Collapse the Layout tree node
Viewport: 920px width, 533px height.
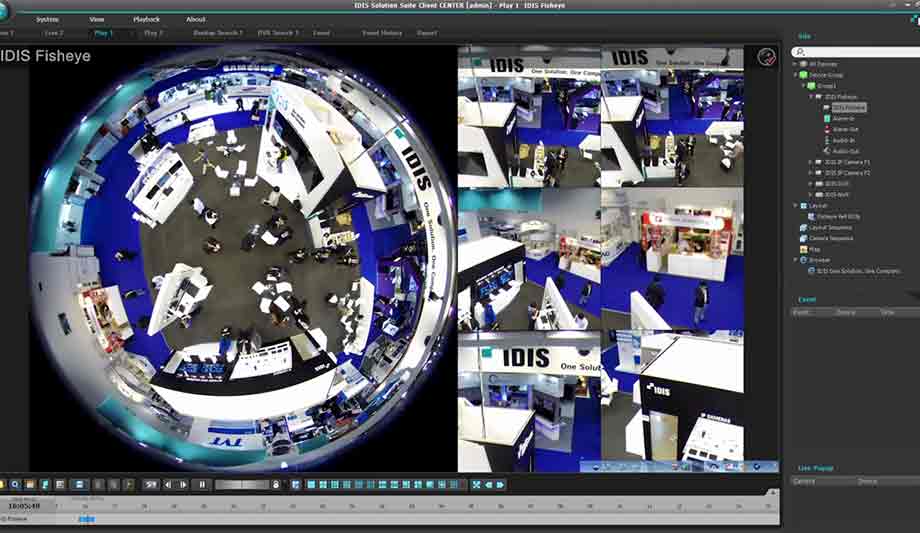tap(796, 205)
